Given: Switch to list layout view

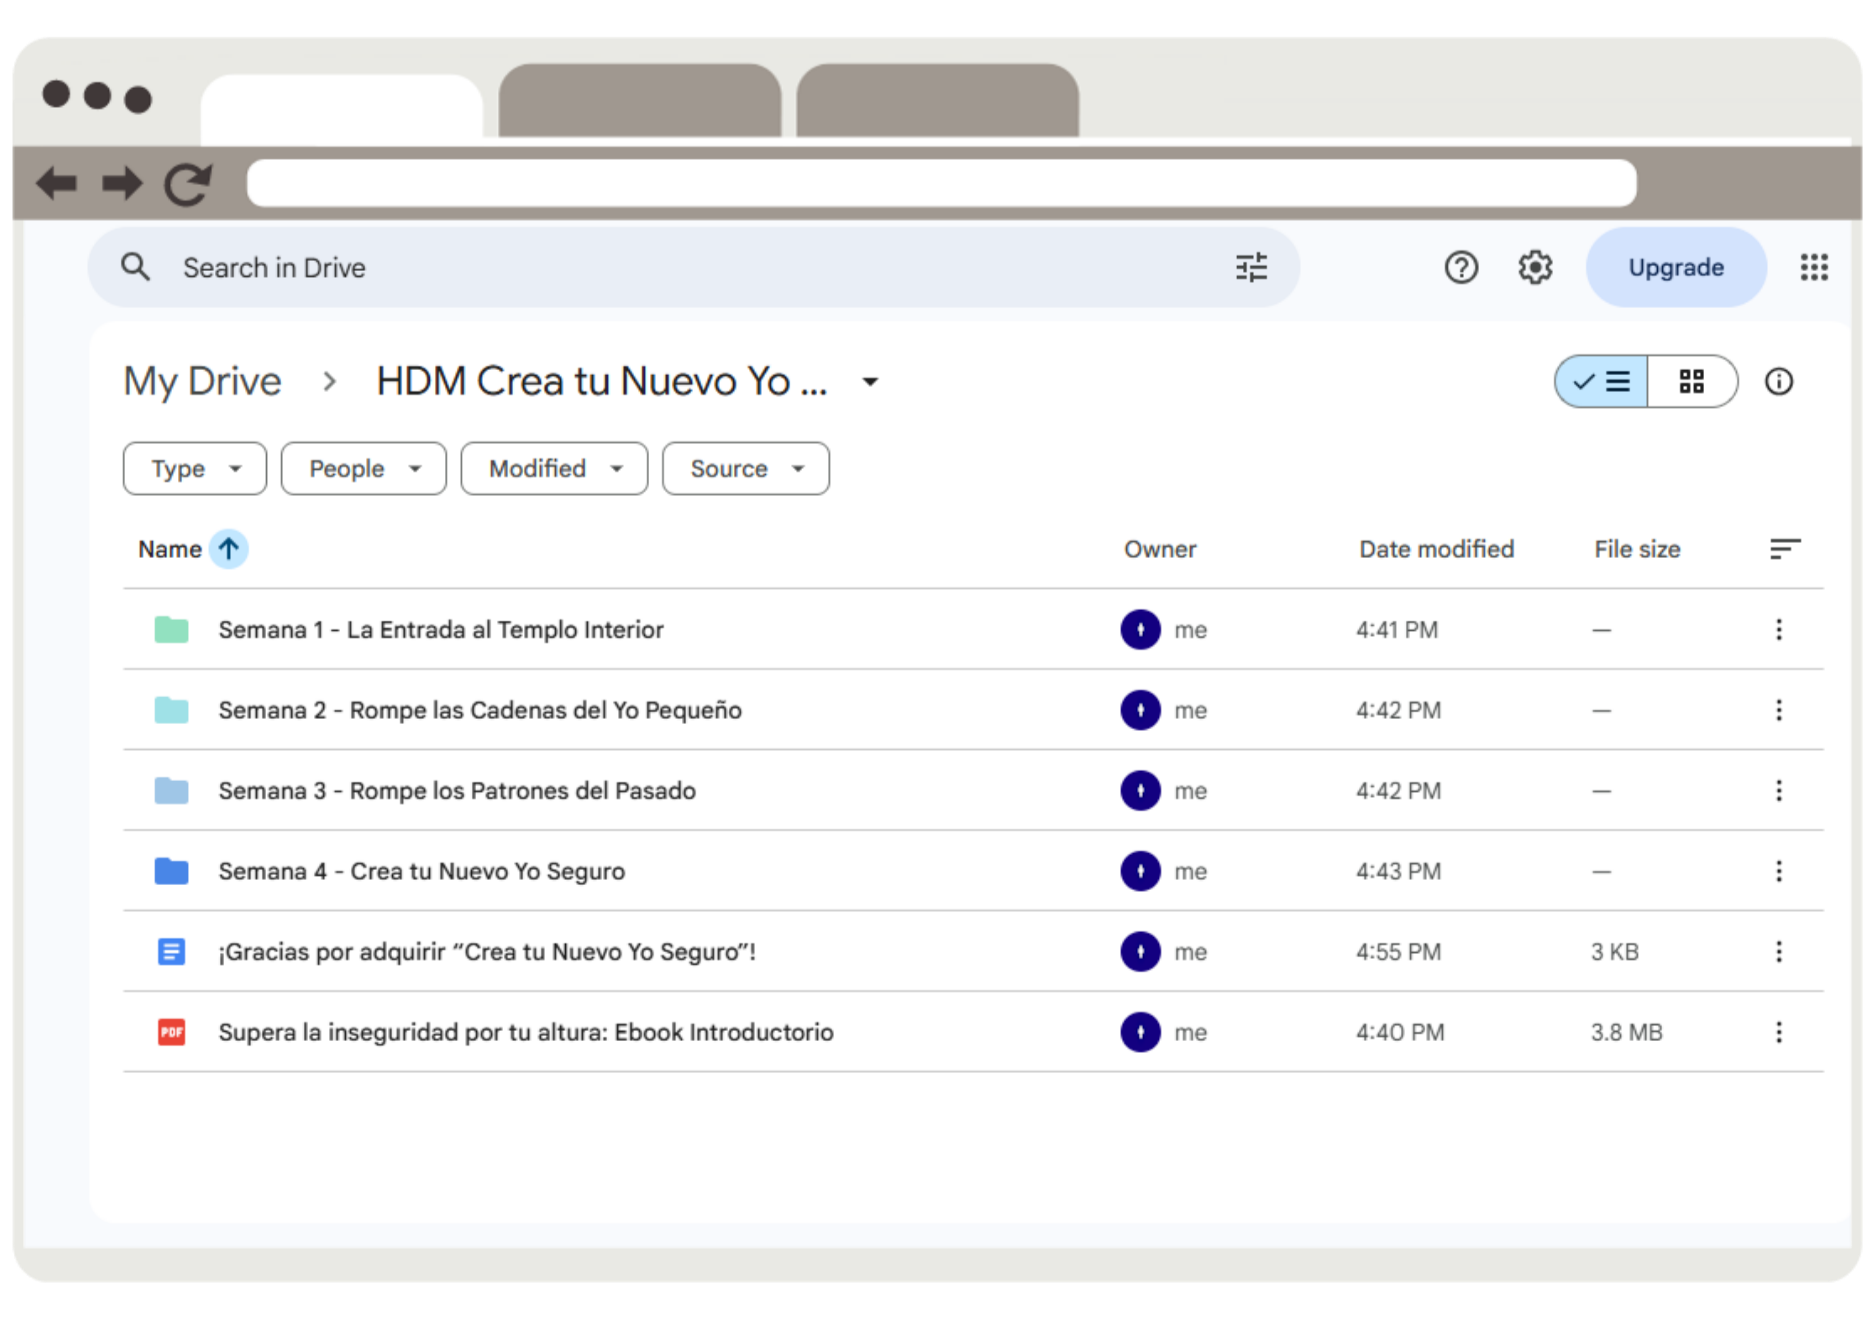Looking at the screenshot, I should pyautogui.click(x=1602, y=381).
